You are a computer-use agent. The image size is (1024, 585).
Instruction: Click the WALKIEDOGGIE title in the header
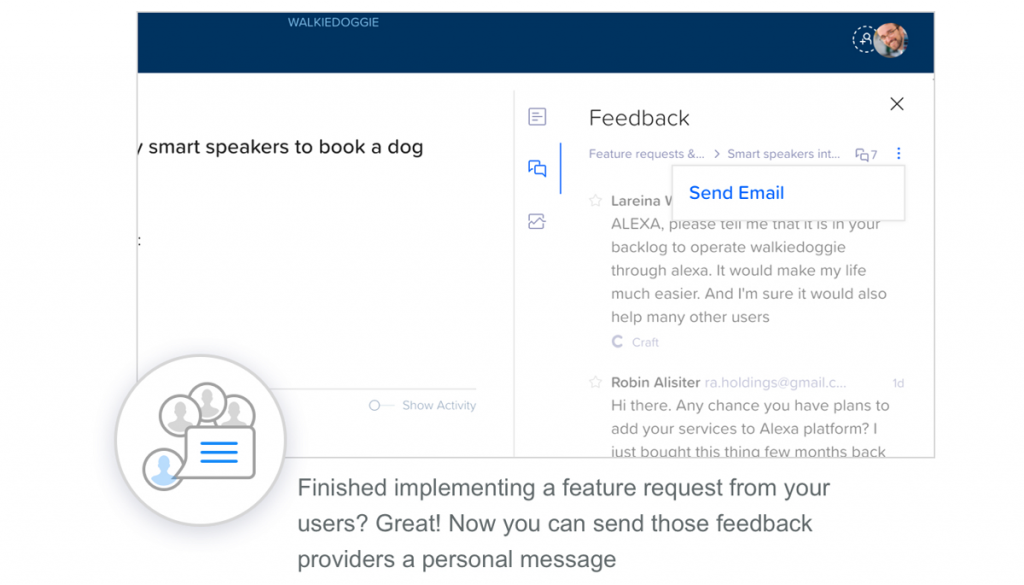333,21
